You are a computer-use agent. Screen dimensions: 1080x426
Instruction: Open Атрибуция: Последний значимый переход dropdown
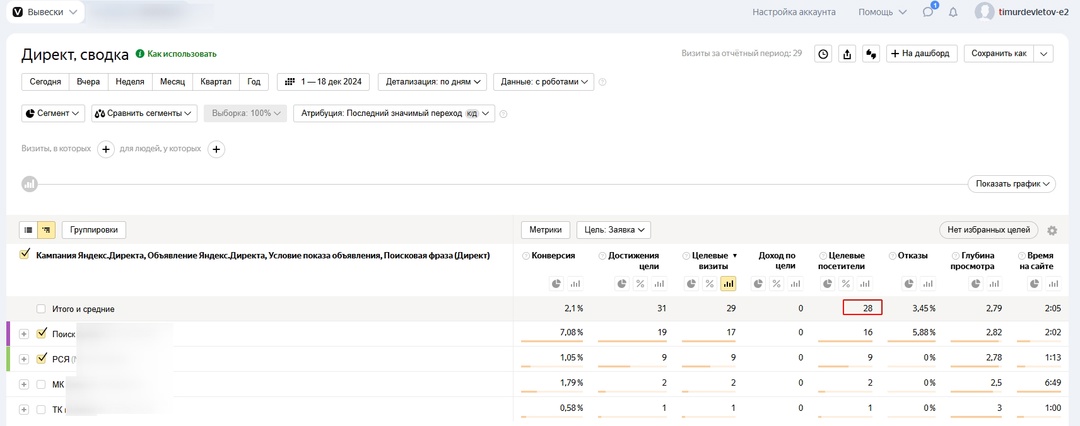tap(394, 113)
